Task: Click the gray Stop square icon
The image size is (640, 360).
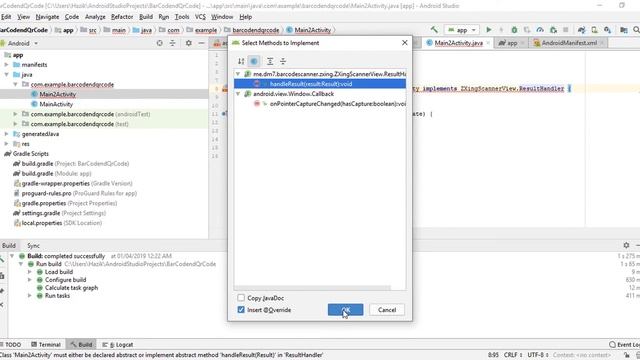Action: click(x=566, y=30)
